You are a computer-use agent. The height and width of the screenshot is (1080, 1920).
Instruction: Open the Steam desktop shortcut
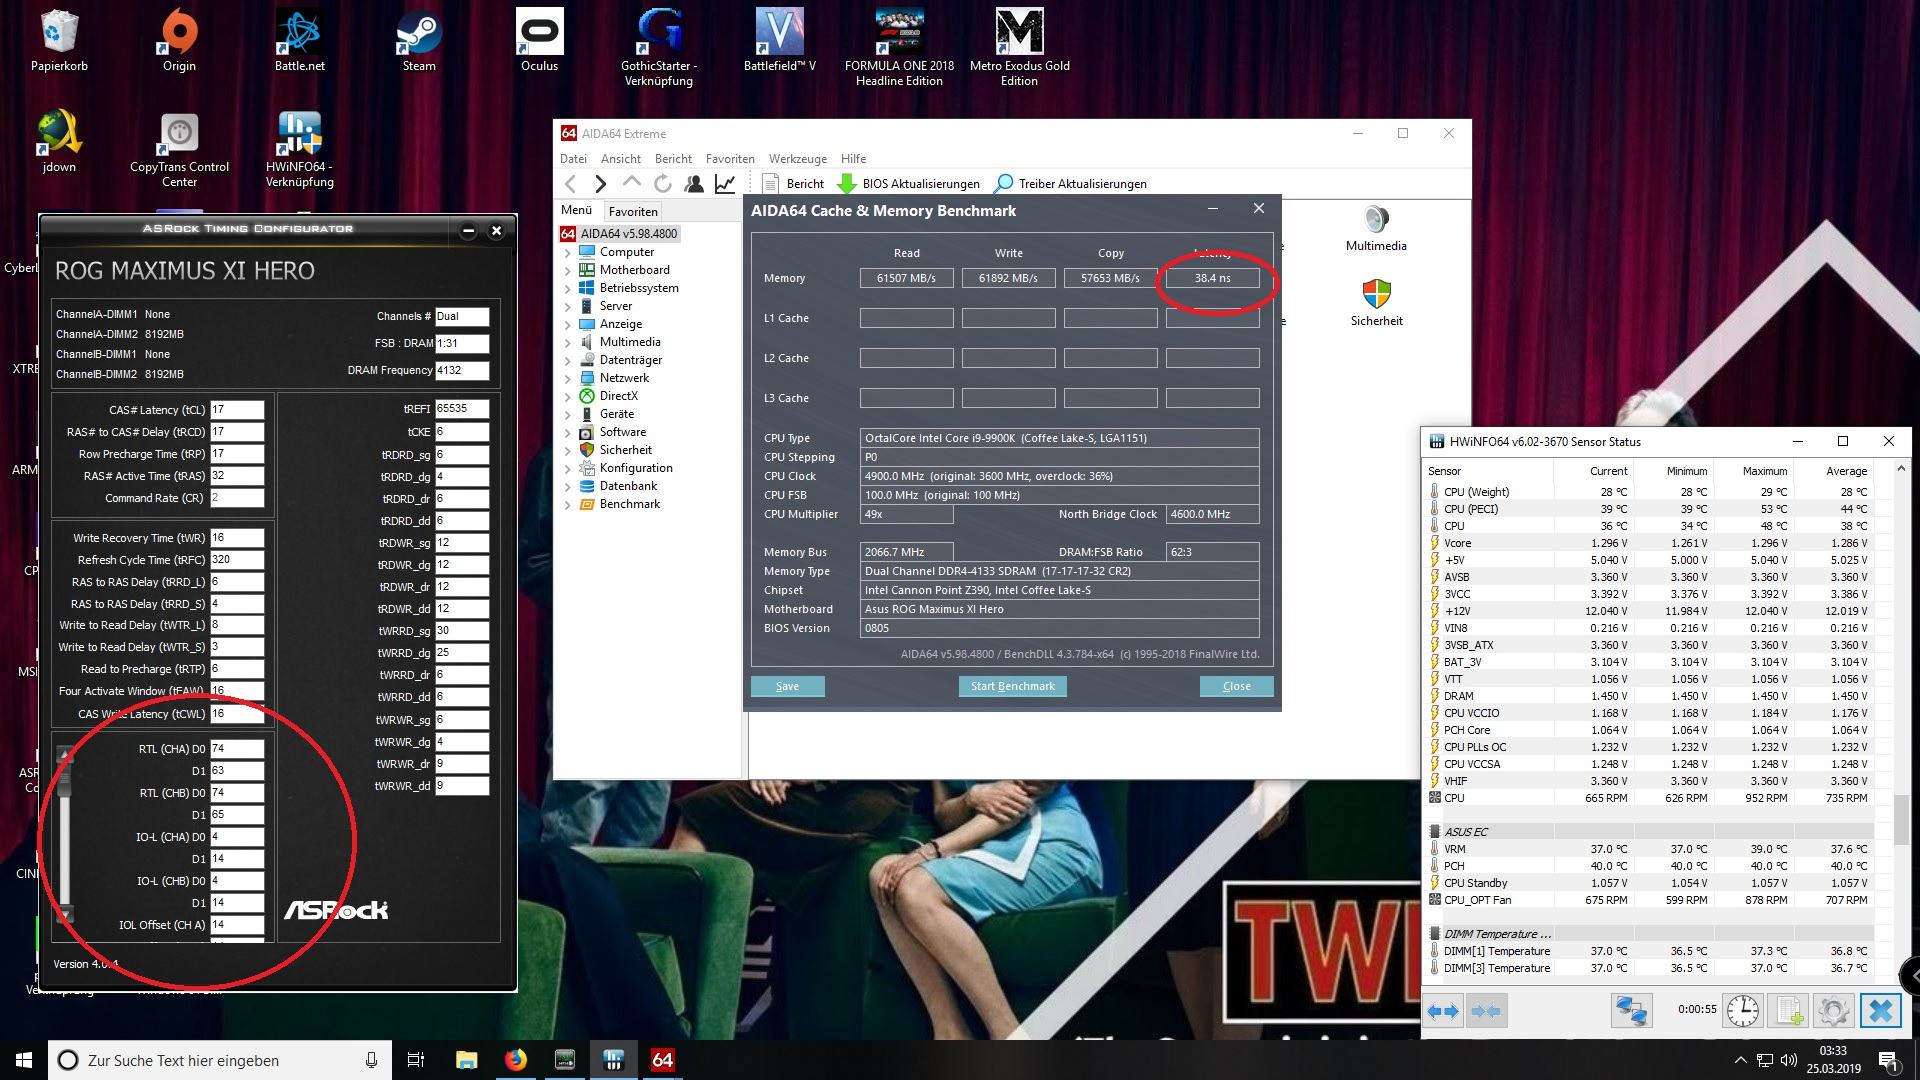[x=419, y=40]
